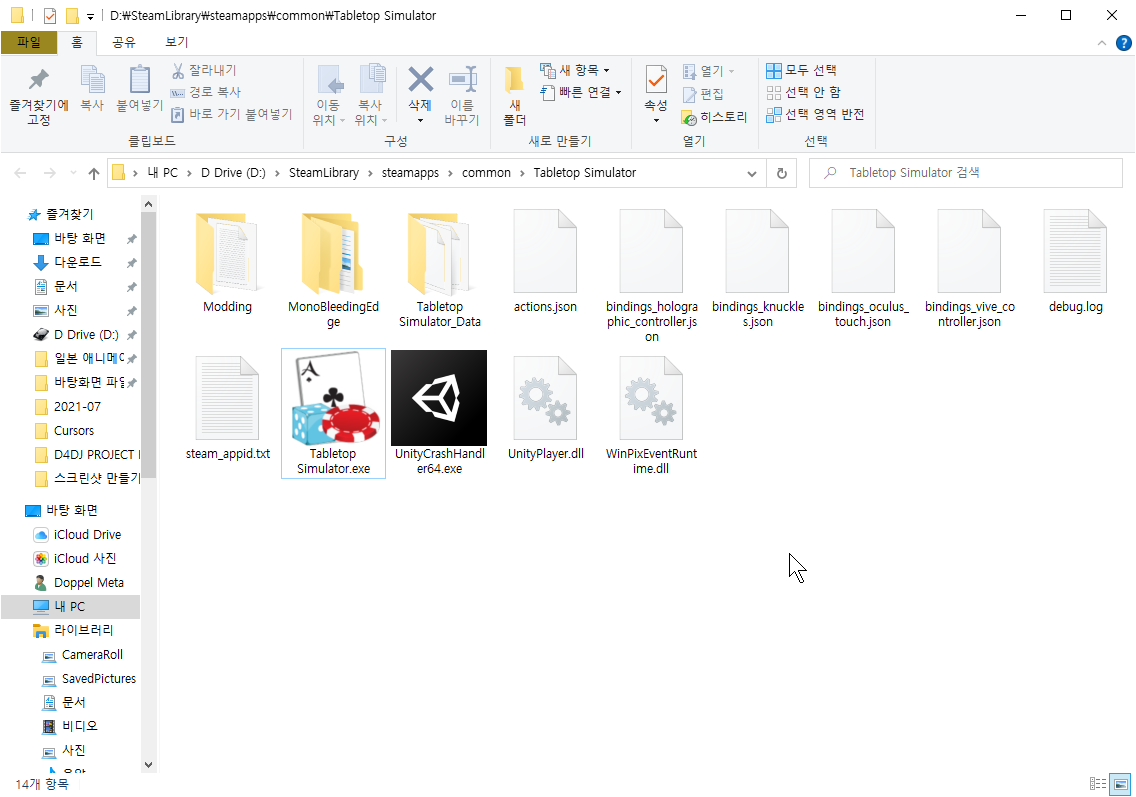Viewport: 1136px width, 797px height.
Task: Click D Drive (D:) in breadcrumb
Action: tap(233, 173)
